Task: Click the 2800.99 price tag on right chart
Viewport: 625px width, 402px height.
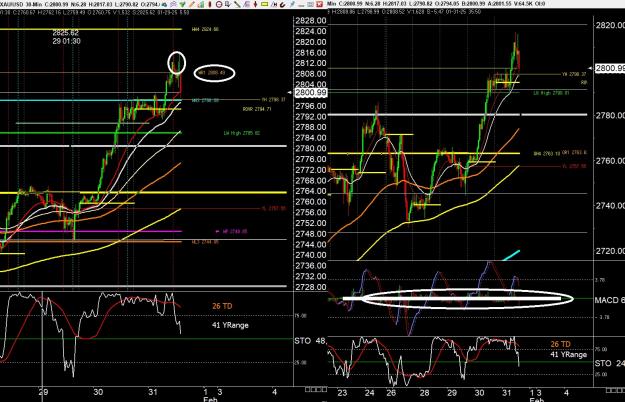Action: tap(610, 68)
